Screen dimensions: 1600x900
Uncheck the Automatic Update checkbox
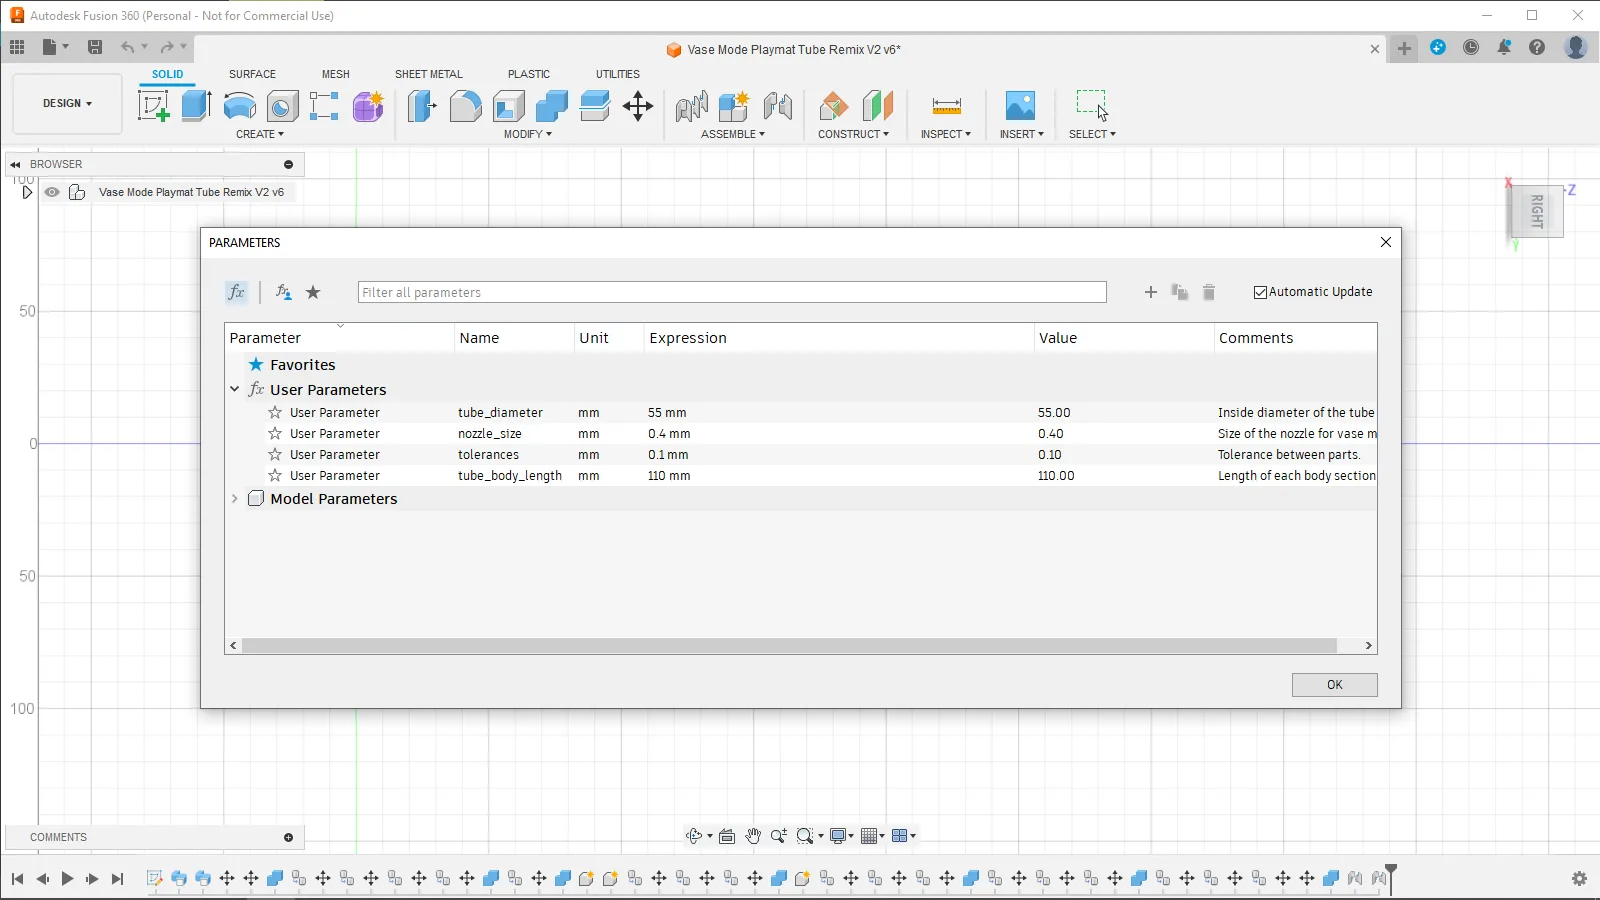click(1260, 292)
